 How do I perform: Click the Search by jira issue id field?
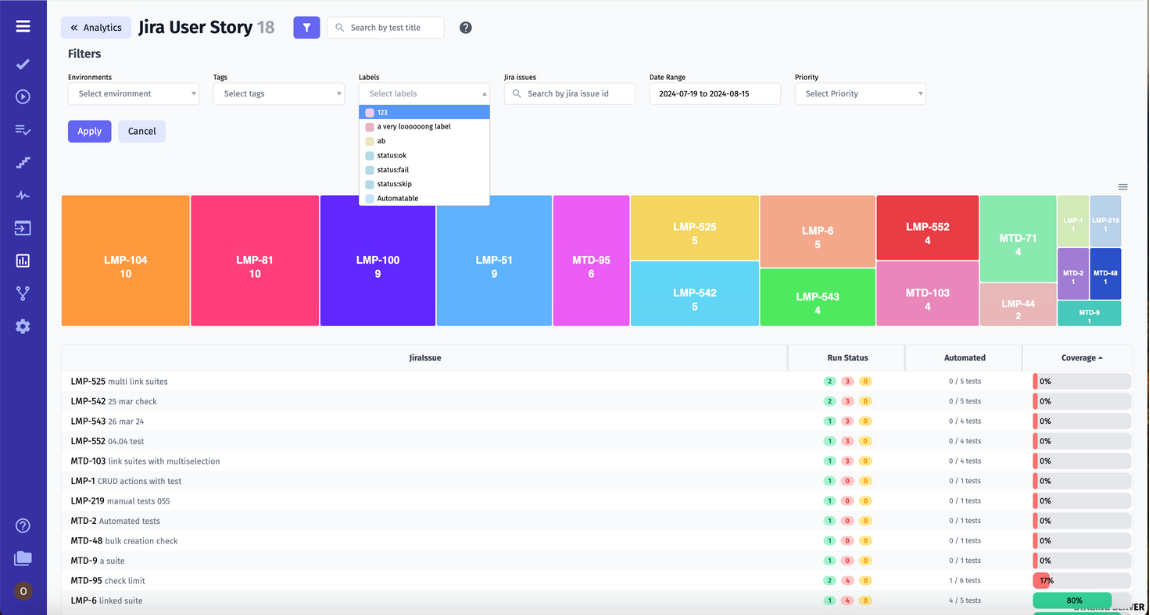coord(569,93)
